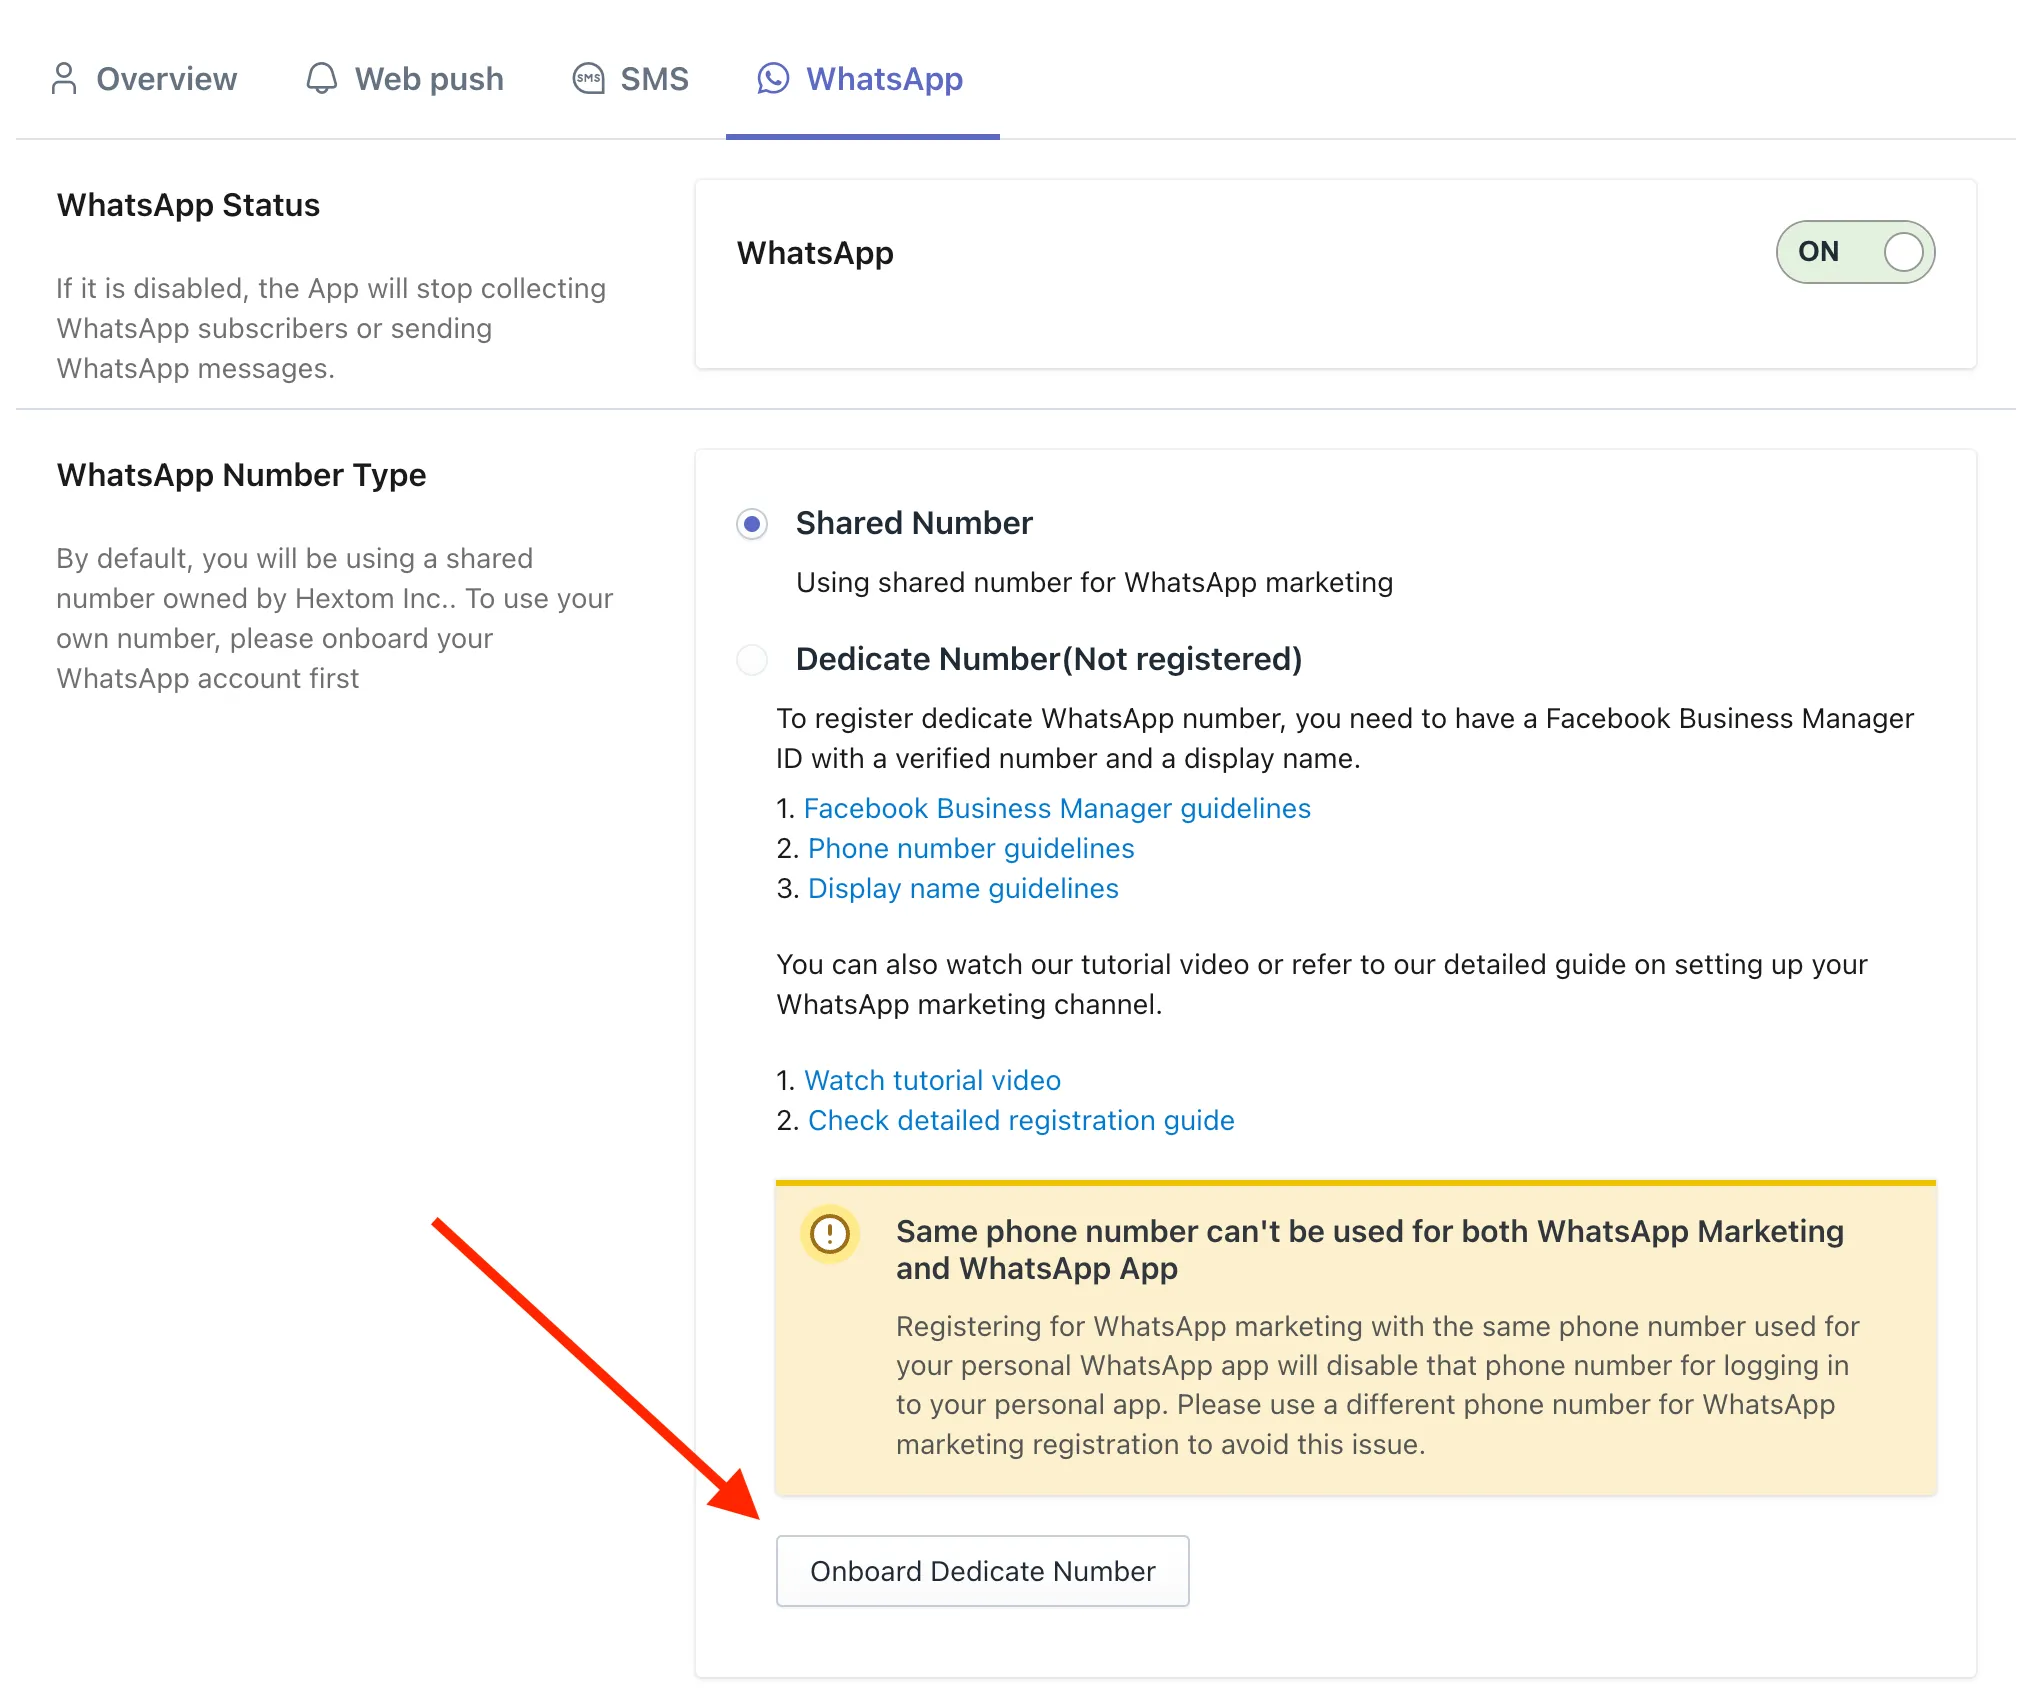
Task: Click the Web push bell icon
Action: [x=321, y=79]
